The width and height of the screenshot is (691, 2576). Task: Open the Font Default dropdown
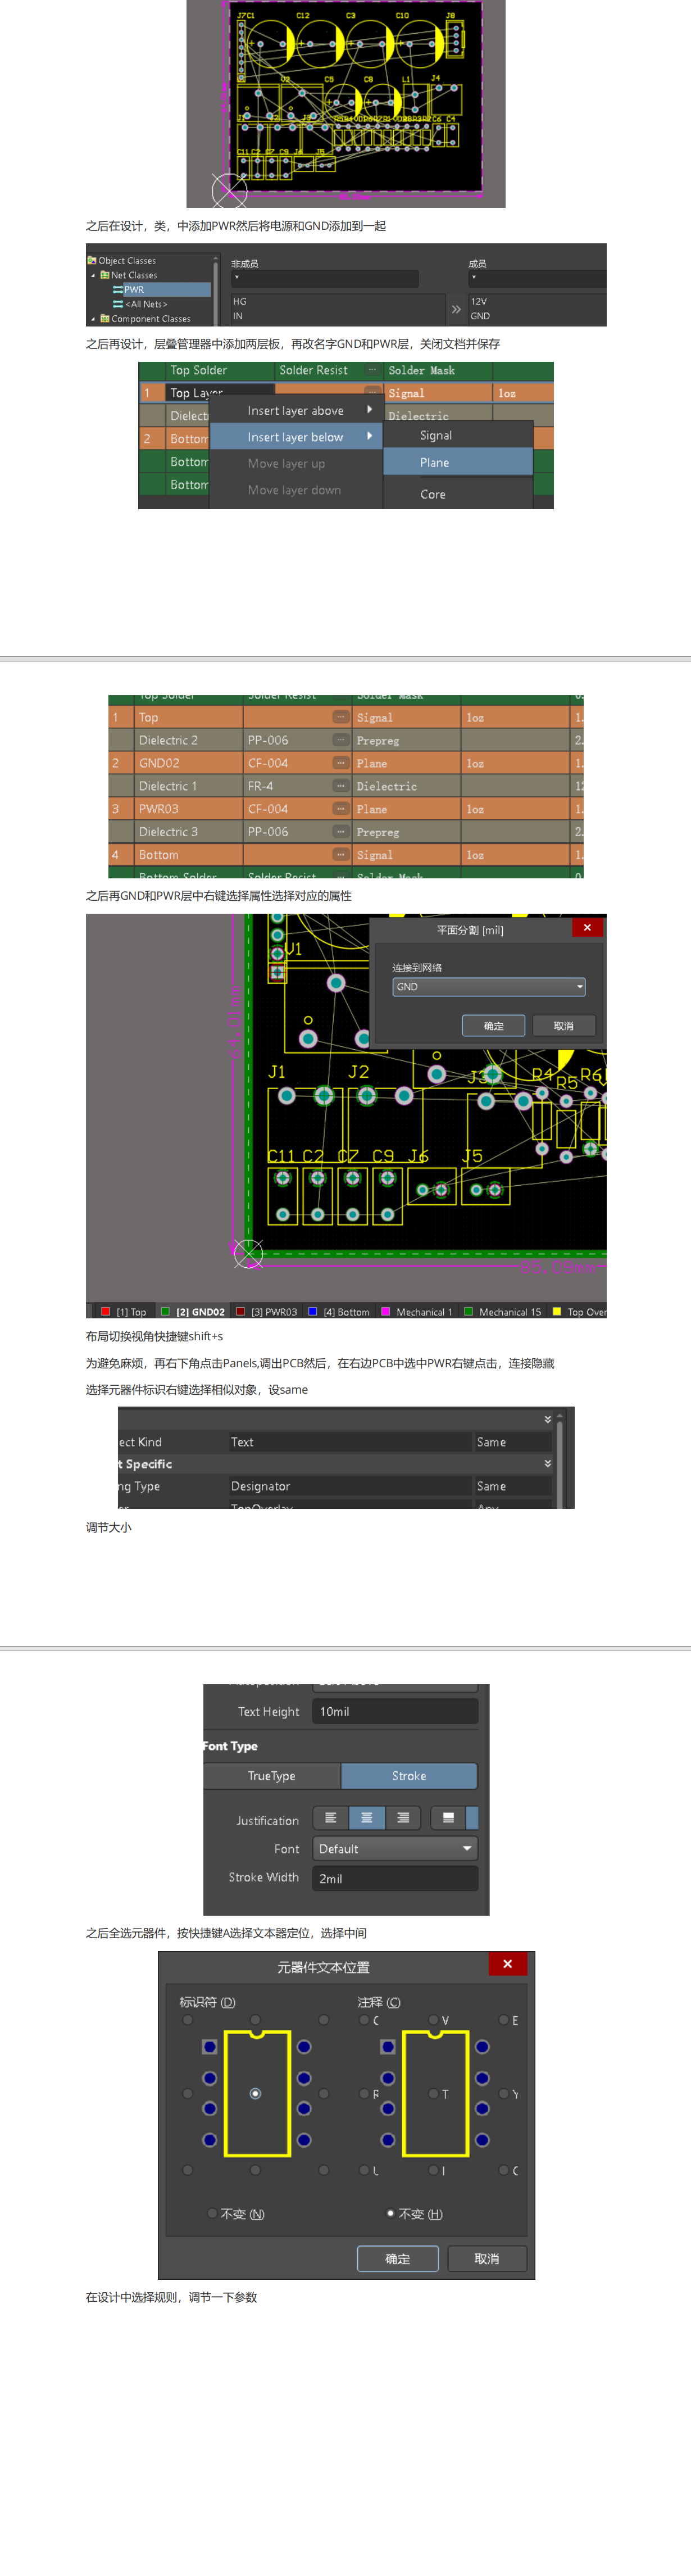[395, 1849]
